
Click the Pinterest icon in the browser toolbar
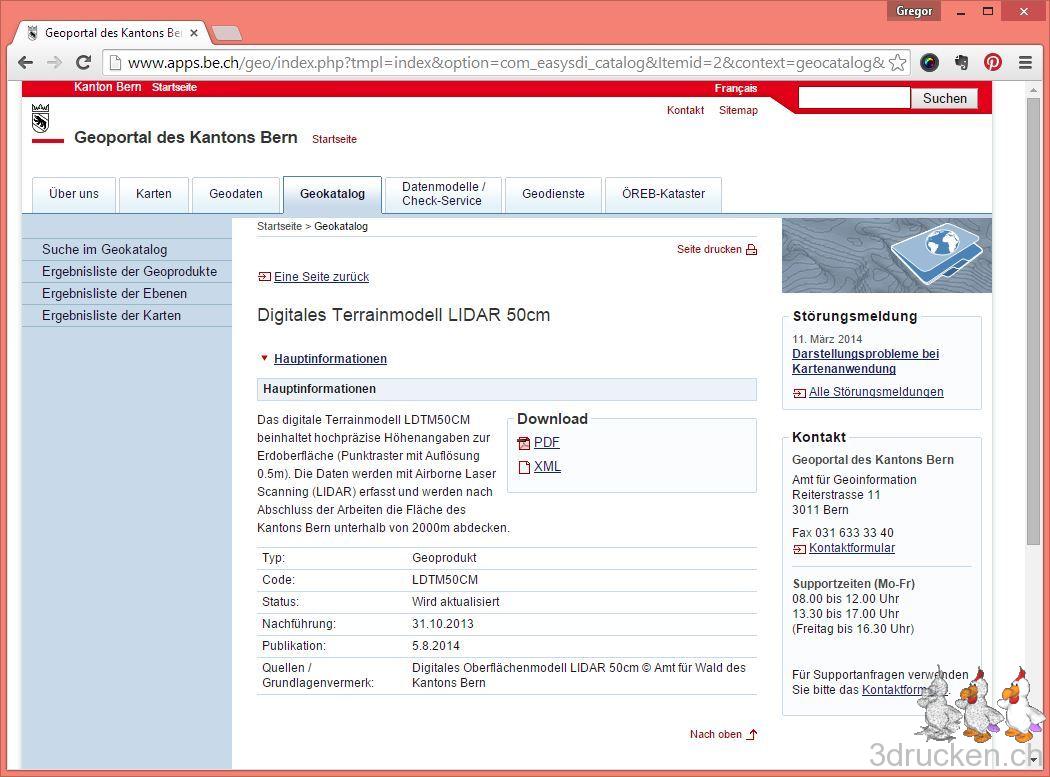[992, 62]
